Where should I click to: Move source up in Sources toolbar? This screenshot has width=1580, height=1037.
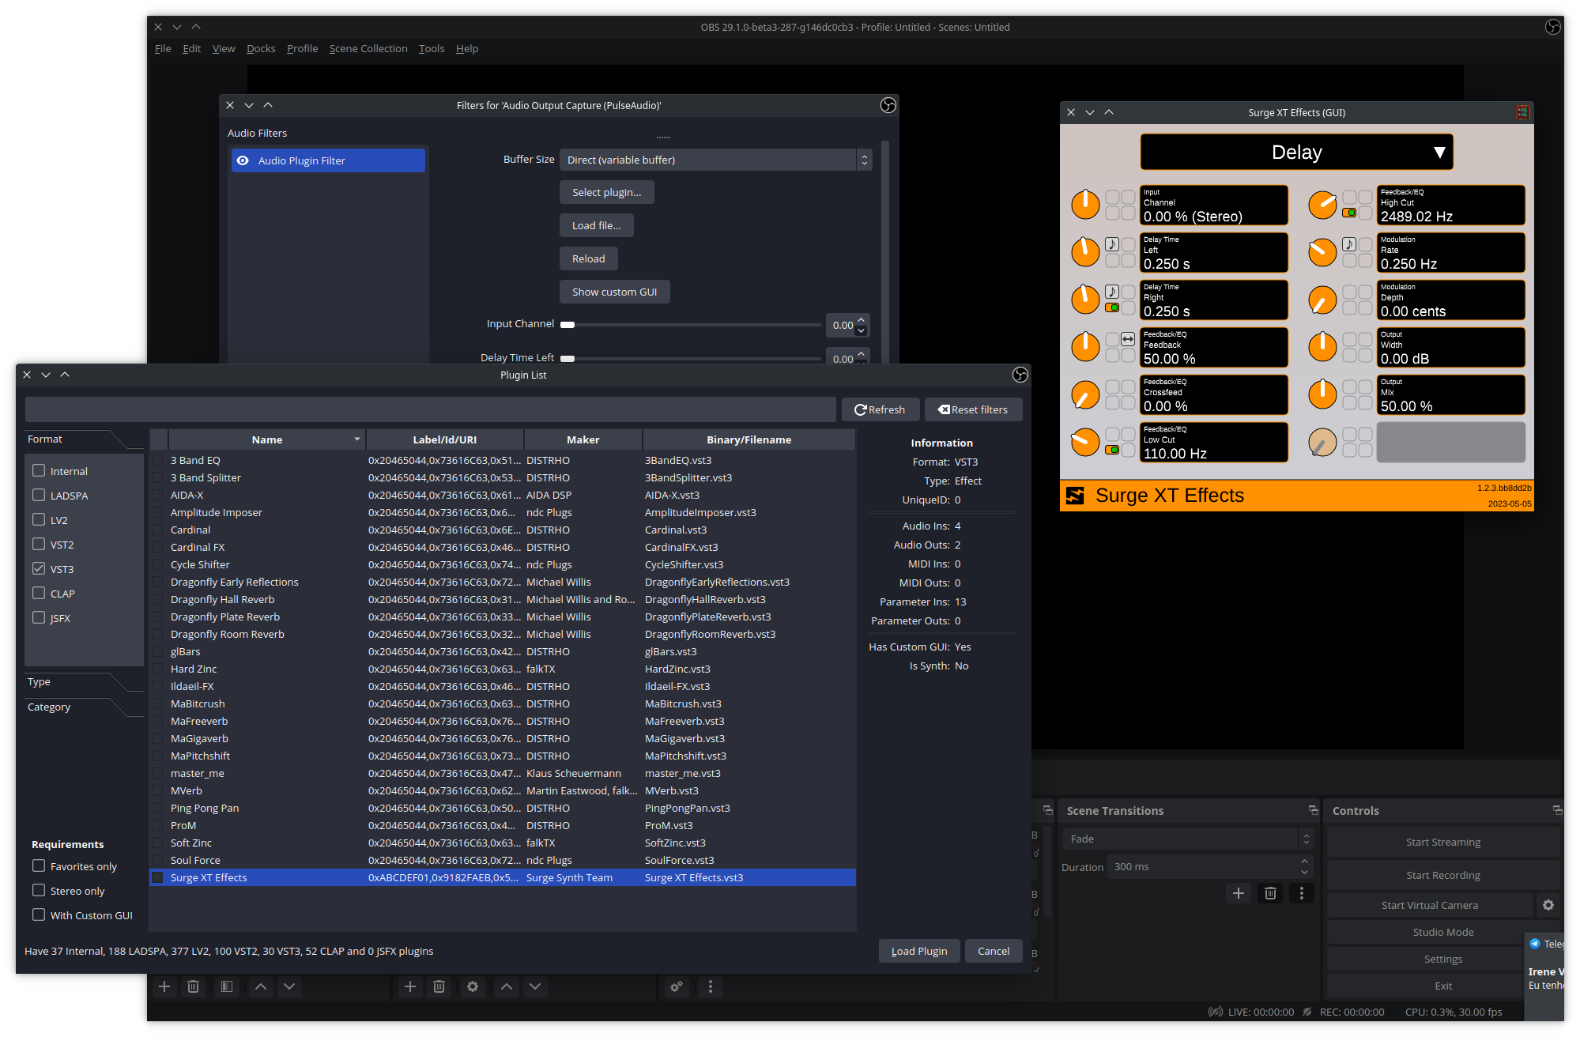pos(507,987)
